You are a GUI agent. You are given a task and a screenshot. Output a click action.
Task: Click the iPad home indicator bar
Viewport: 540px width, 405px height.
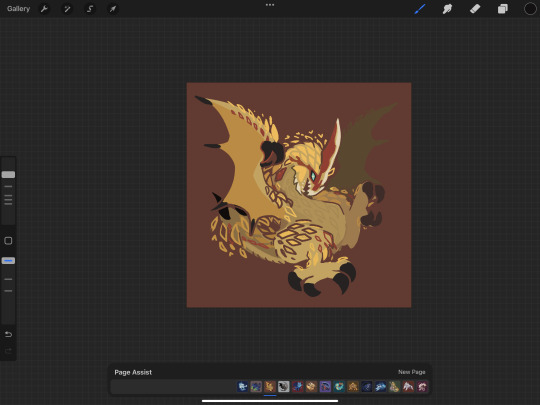[x=270, y=401]
